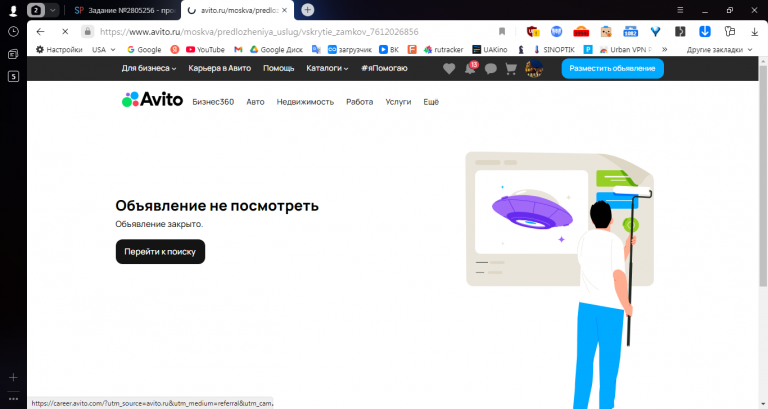
Task: Open Настройки bookmark
Action: tap(59, 49)
